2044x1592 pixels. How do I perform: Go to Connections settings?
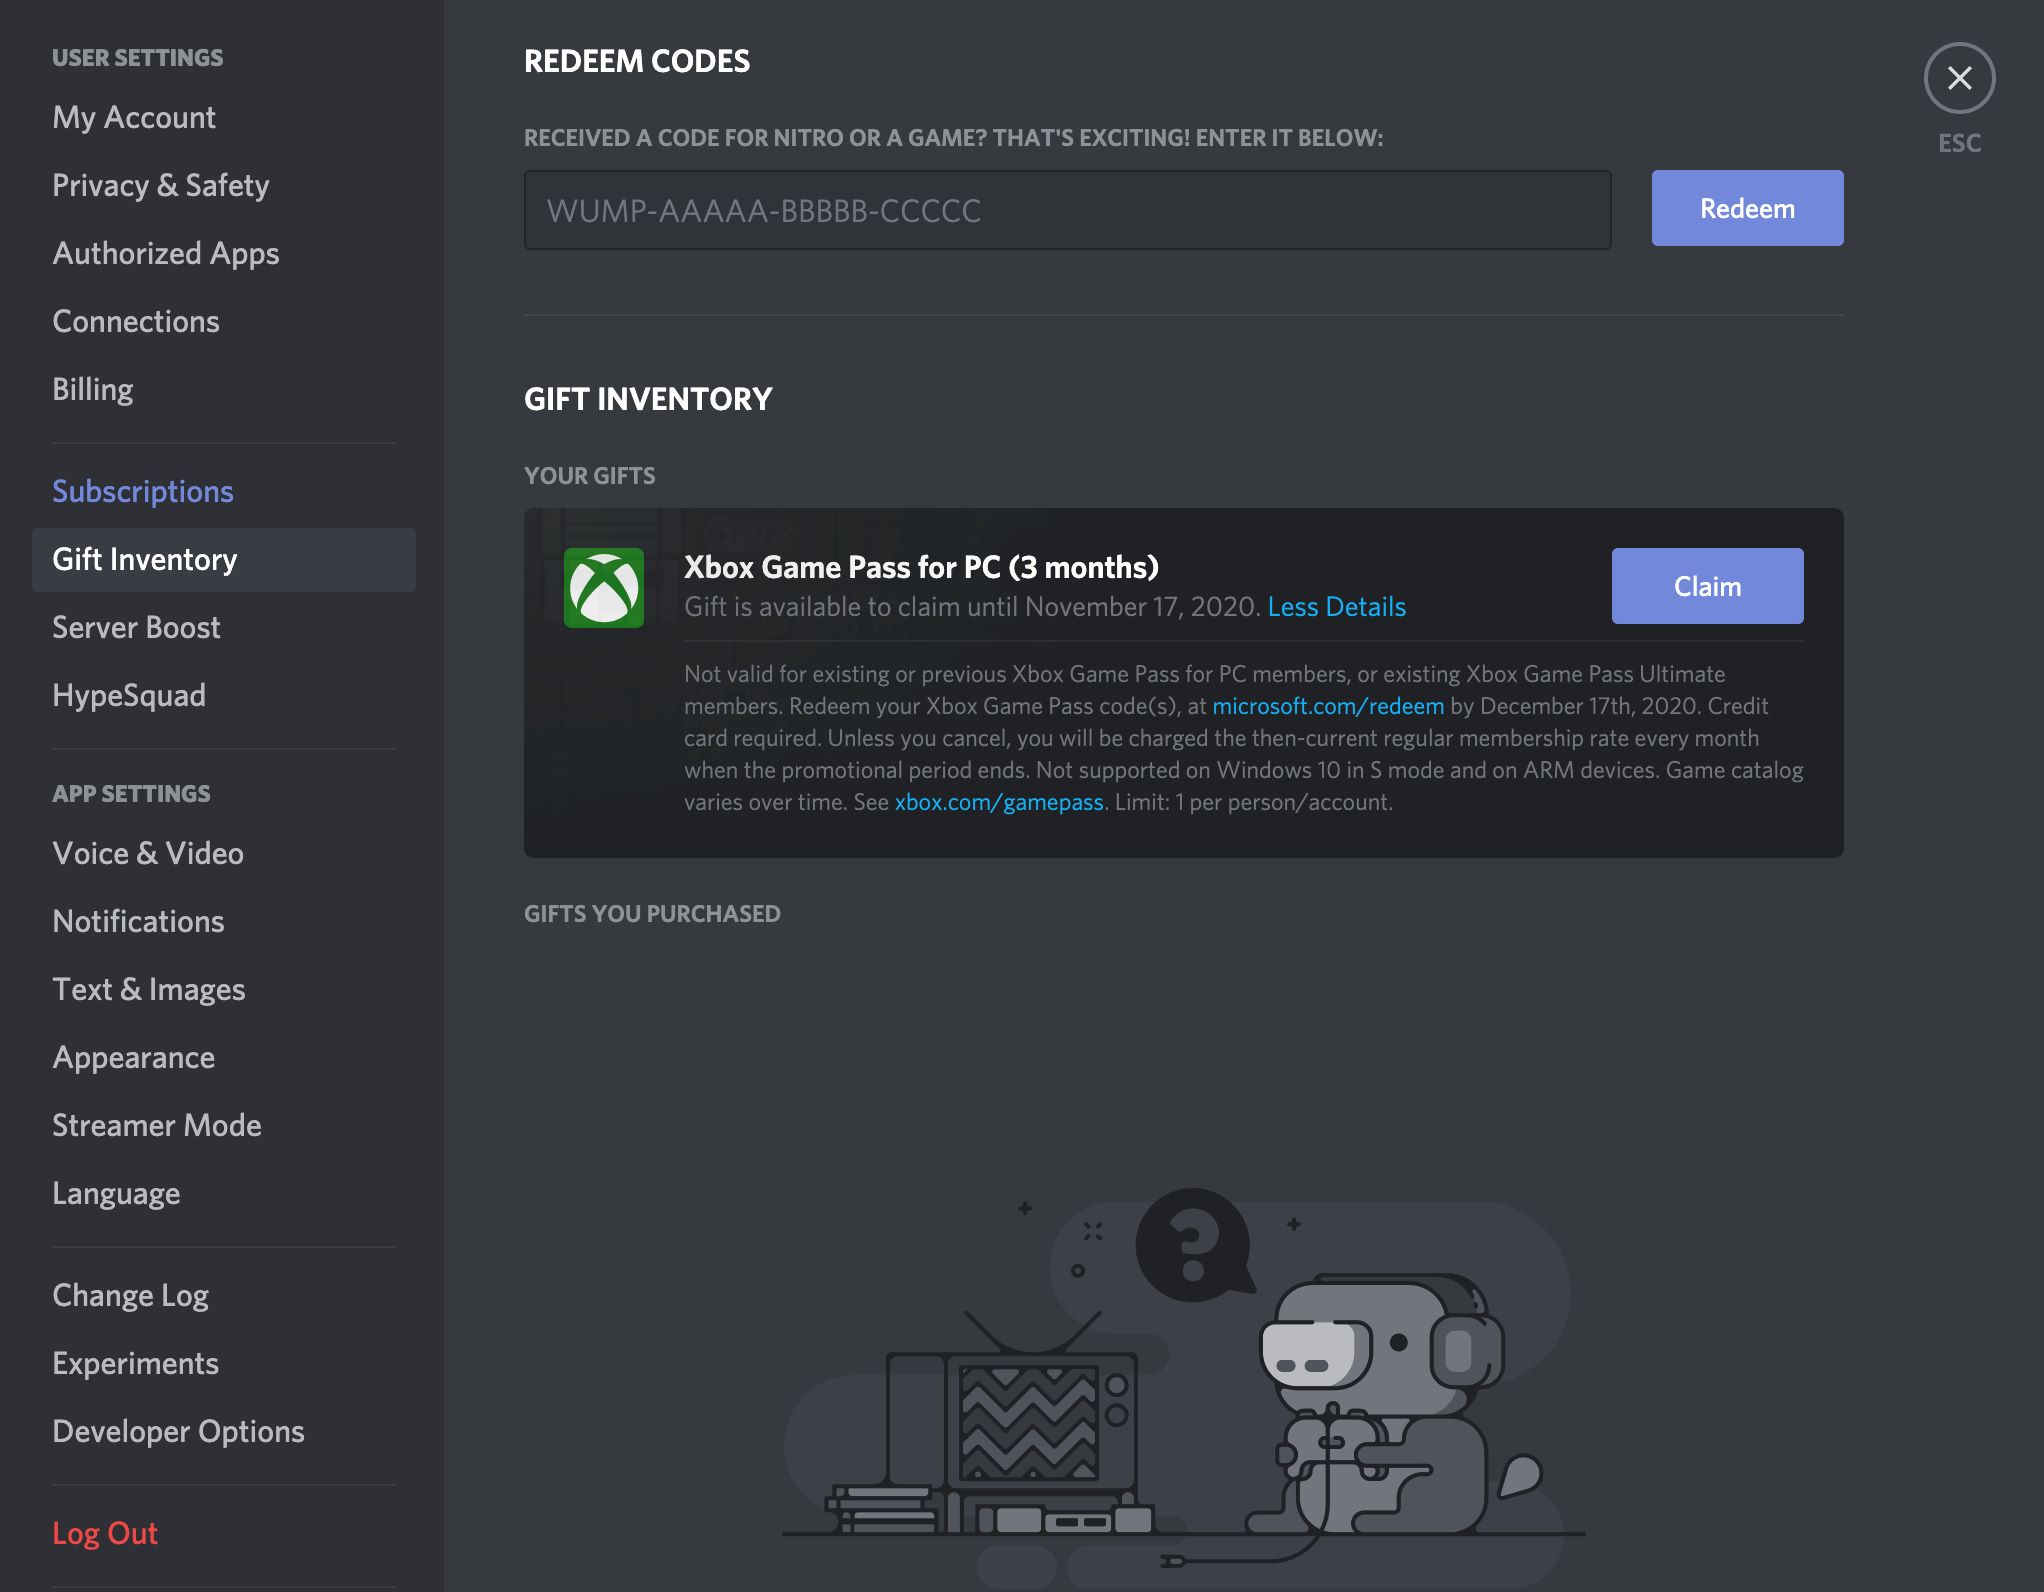[x=136, y=321]
